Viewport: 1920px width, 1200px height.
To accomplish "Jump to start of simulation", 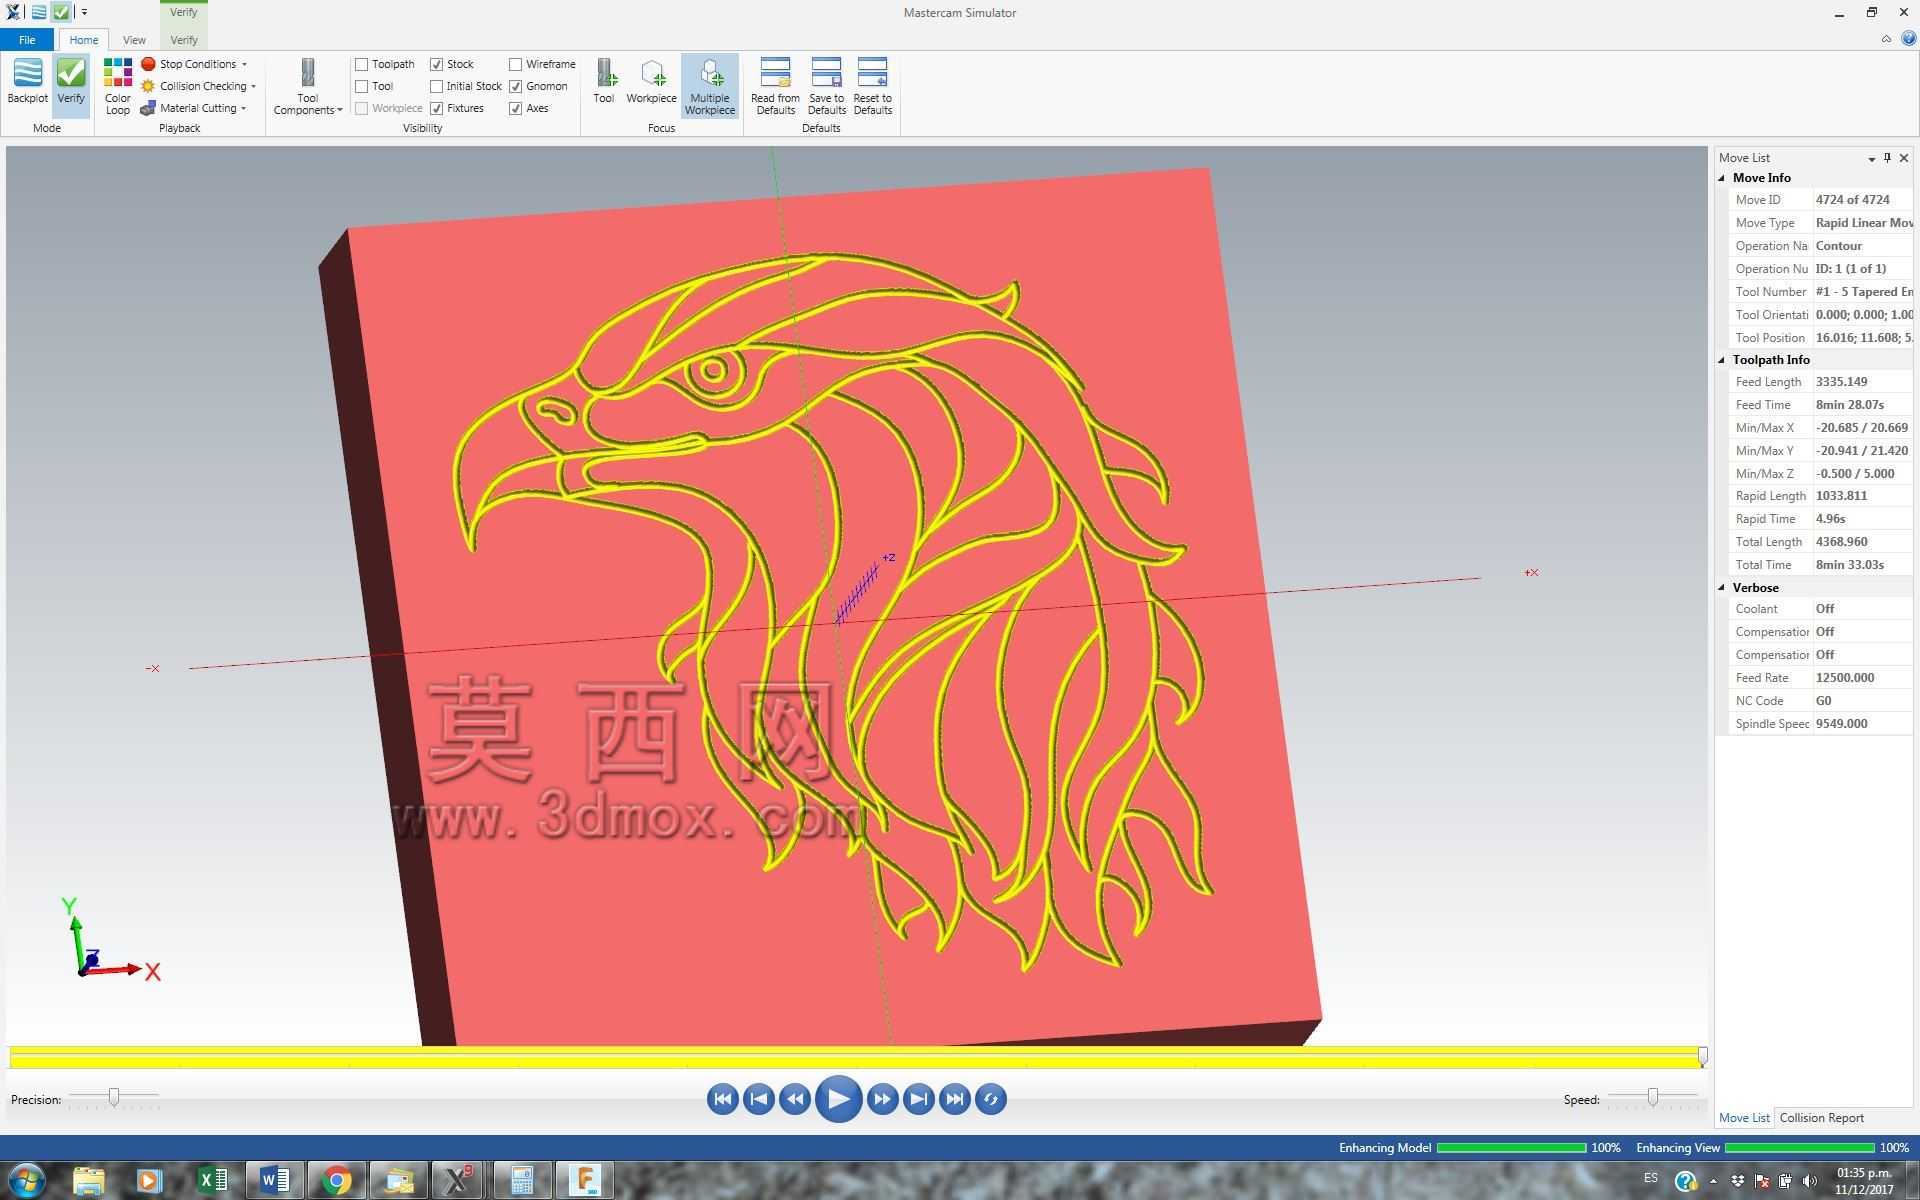I will click(x=722, y=1099).
